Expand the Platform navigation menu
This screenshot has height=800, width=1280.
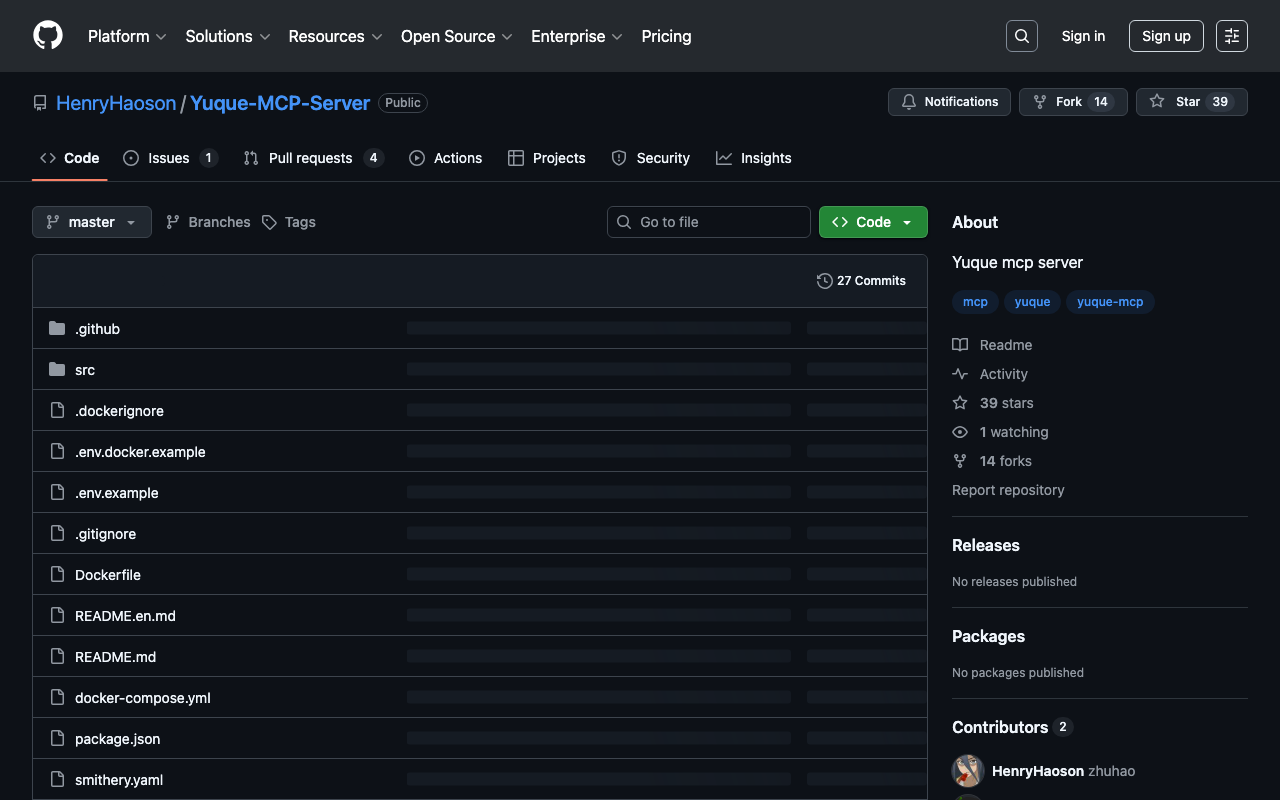[127, 36]
